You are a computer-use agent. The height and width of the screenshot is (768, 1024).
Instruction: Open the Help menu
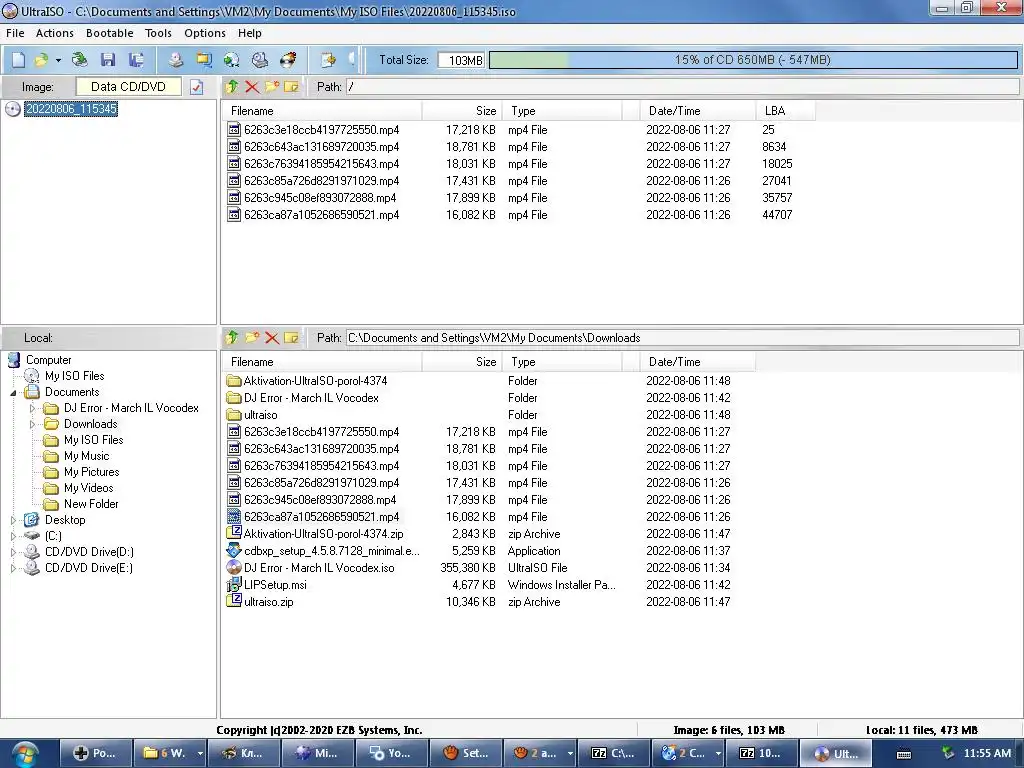pos(249,33)
